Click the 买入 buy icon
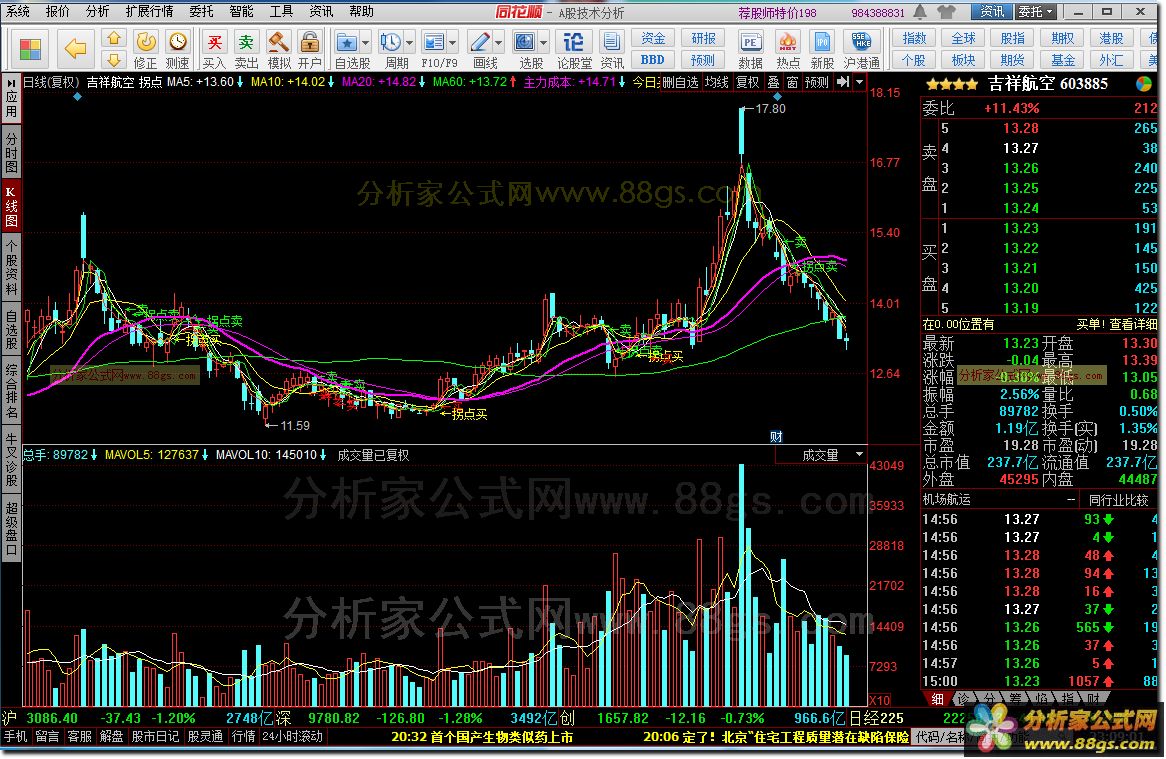1166x759 pixels. pyautogui.click(x=214, y=49)
